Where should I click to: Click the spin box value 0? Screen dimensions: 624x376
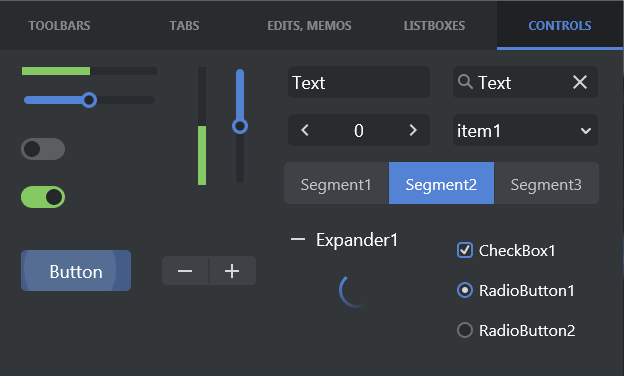(359, 131)
